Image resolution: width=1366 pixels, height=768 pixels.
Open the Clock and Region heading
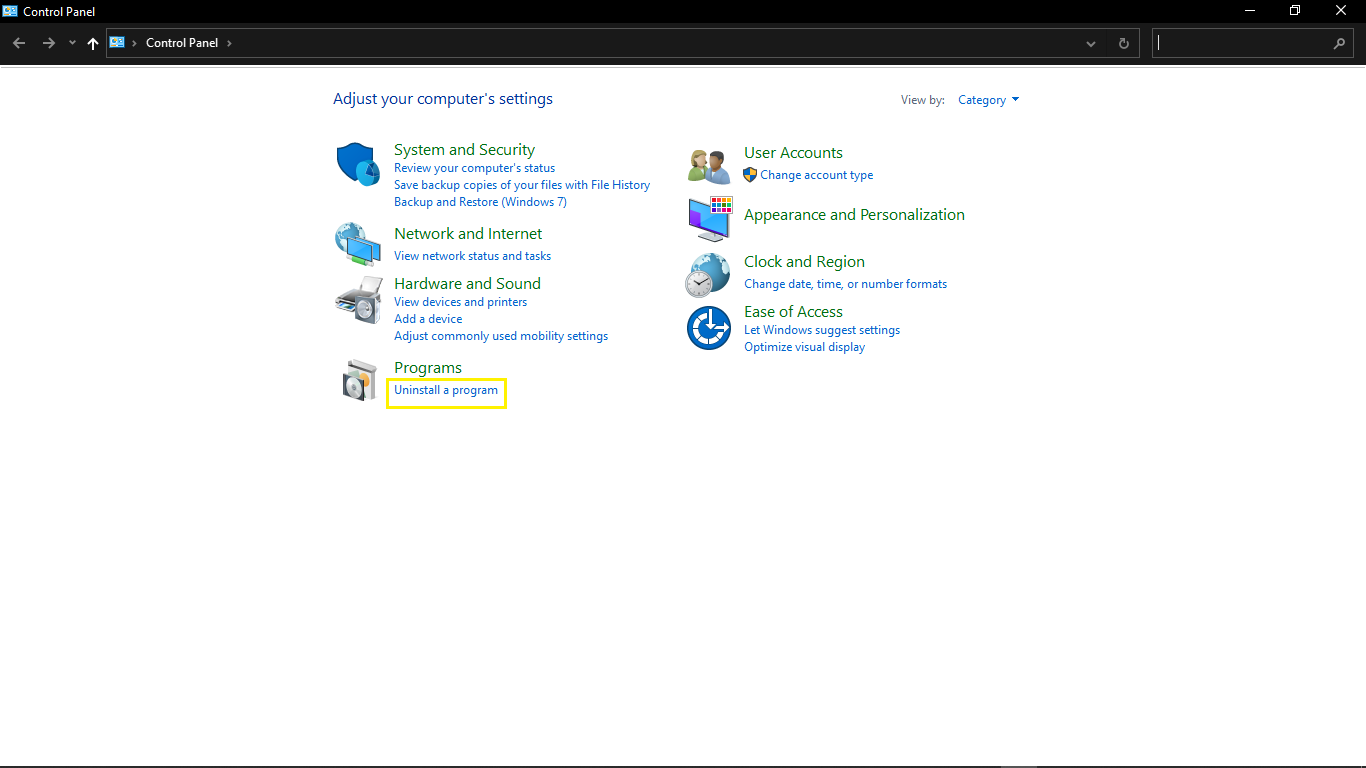pos(804,262)
